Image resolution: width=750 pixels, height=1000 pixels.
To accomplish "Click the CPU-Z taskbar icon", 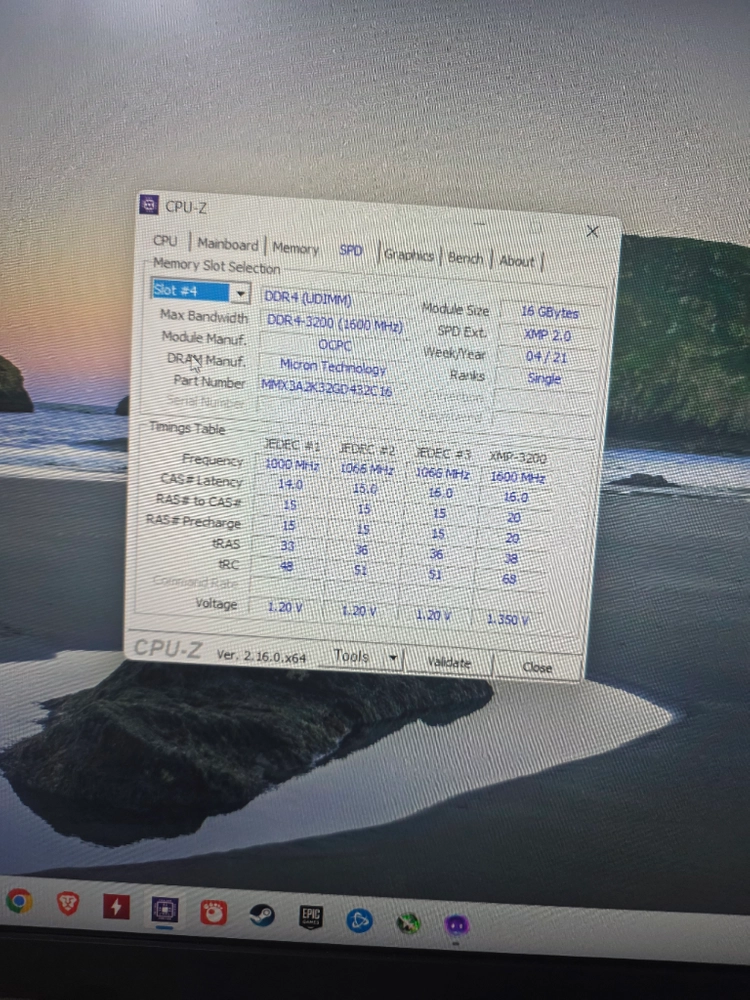I will pyautogui.click(x=165, y=909).
